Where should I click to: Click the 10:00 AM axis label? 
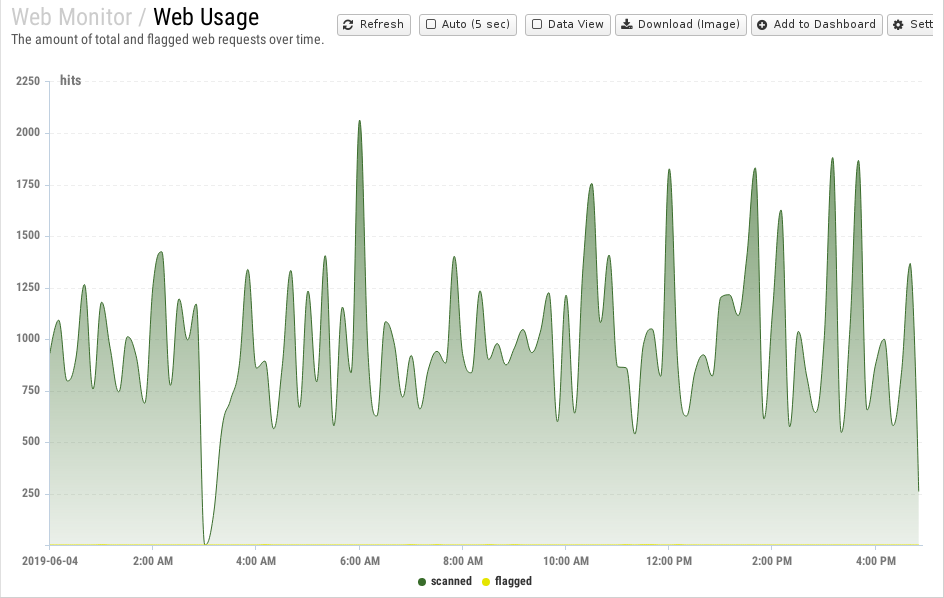[x=566, y=561]
